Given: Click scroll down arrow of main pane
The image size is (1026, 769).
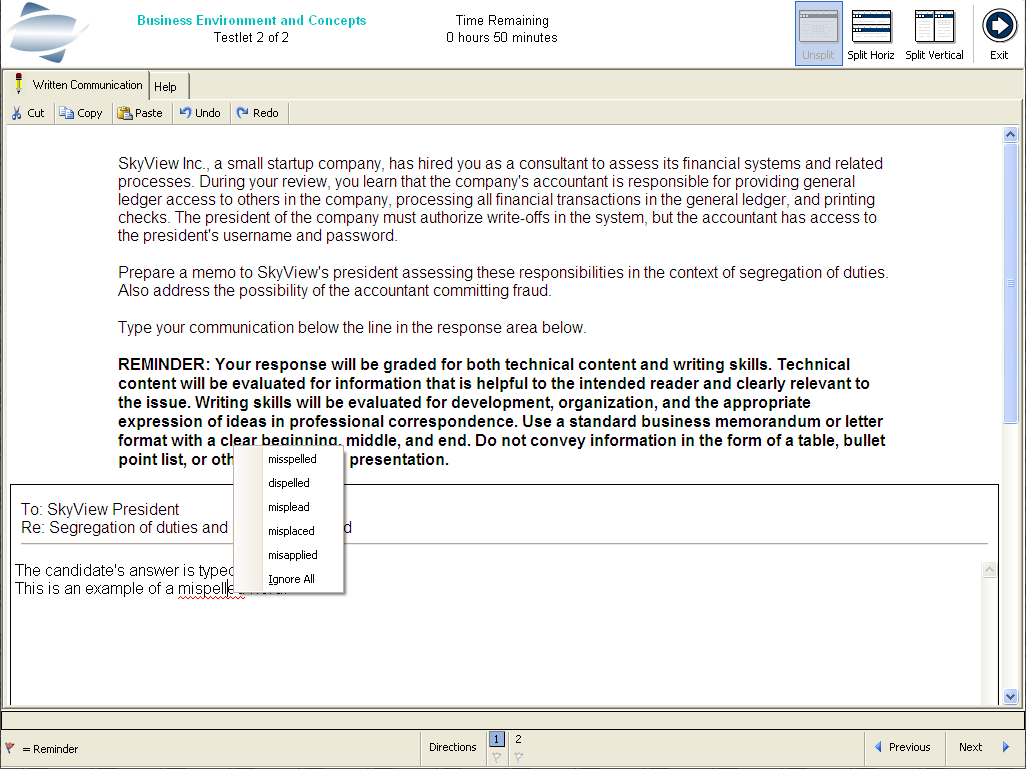Looking at the screenshot, I should [x=1010, y=697].
